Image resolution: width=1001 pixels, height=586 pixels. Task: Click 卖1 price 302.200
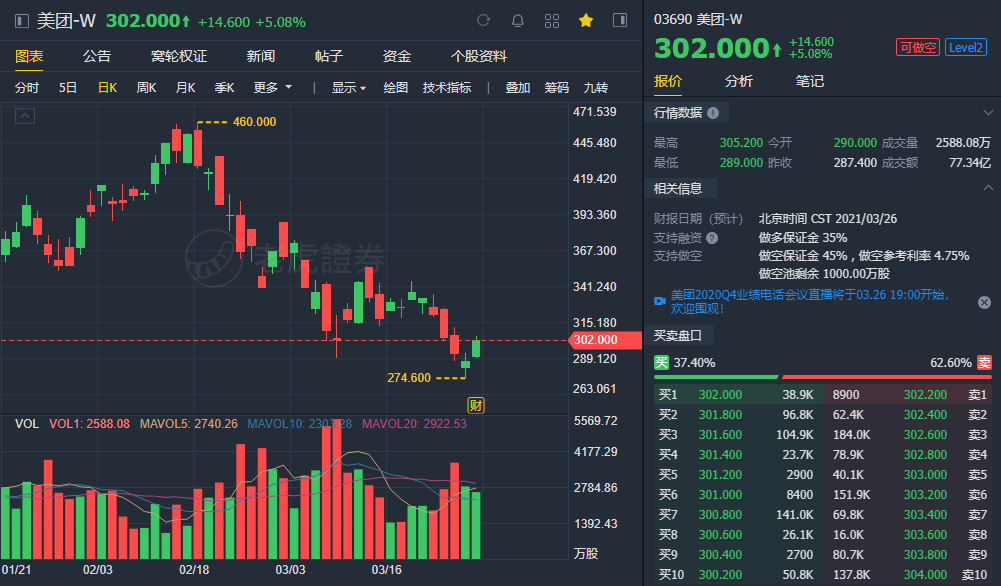pyautogui.click(x=925, y=394)
